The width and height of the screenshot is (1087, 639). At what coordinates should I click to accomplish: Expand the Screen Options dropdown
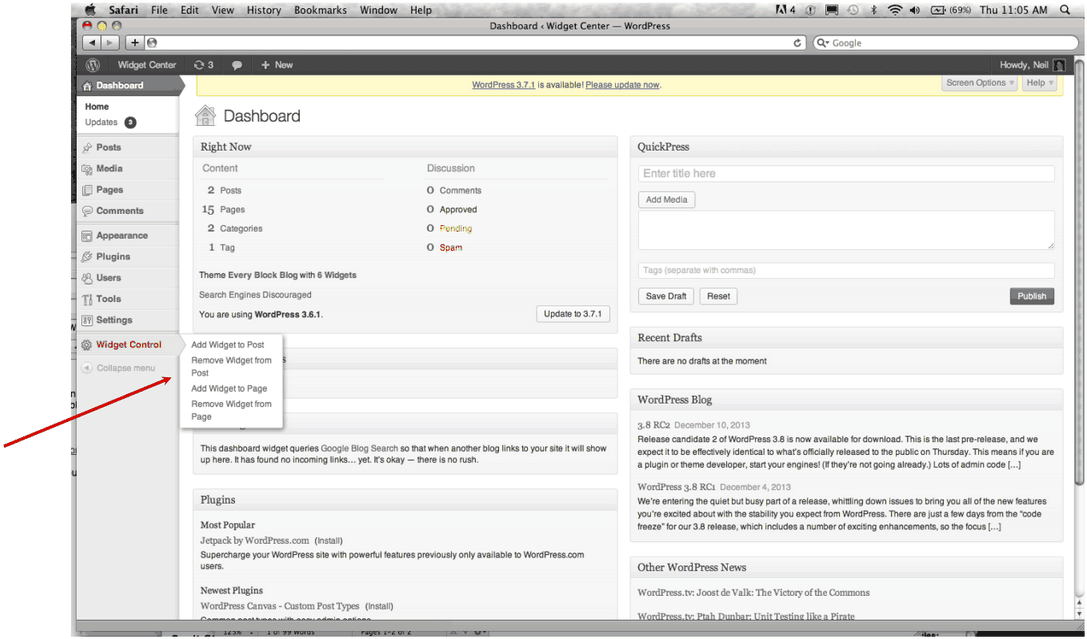point(980,83)
